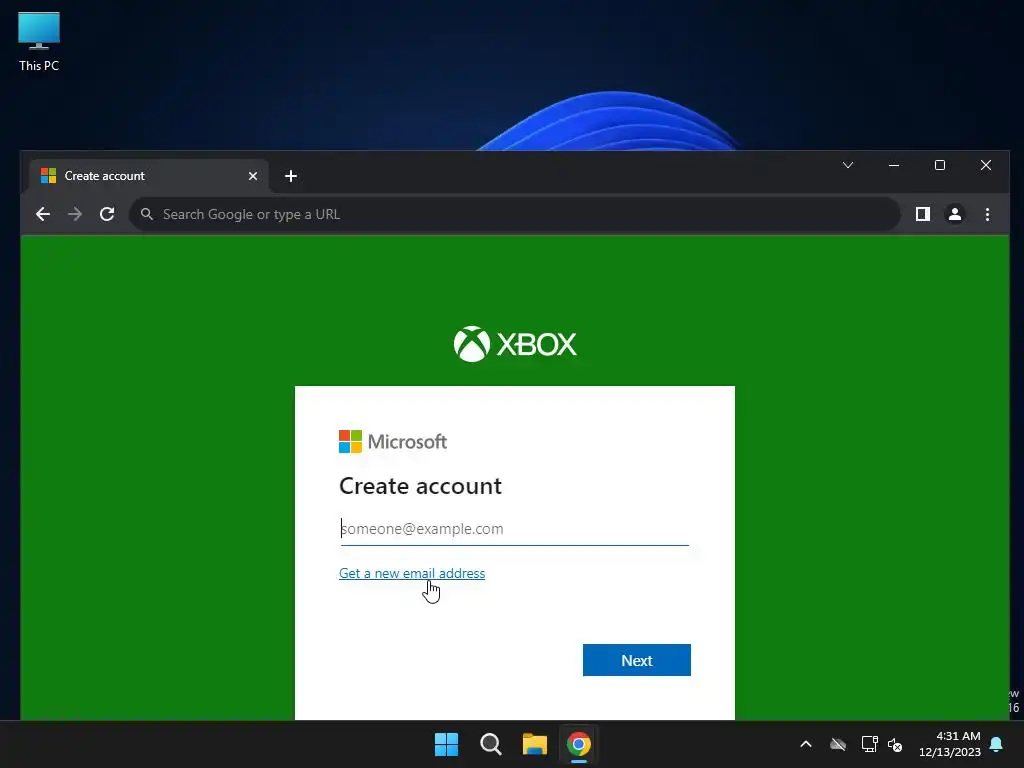Click the Xbox logo
The image size is (1024, 768).
pos(515,344)
